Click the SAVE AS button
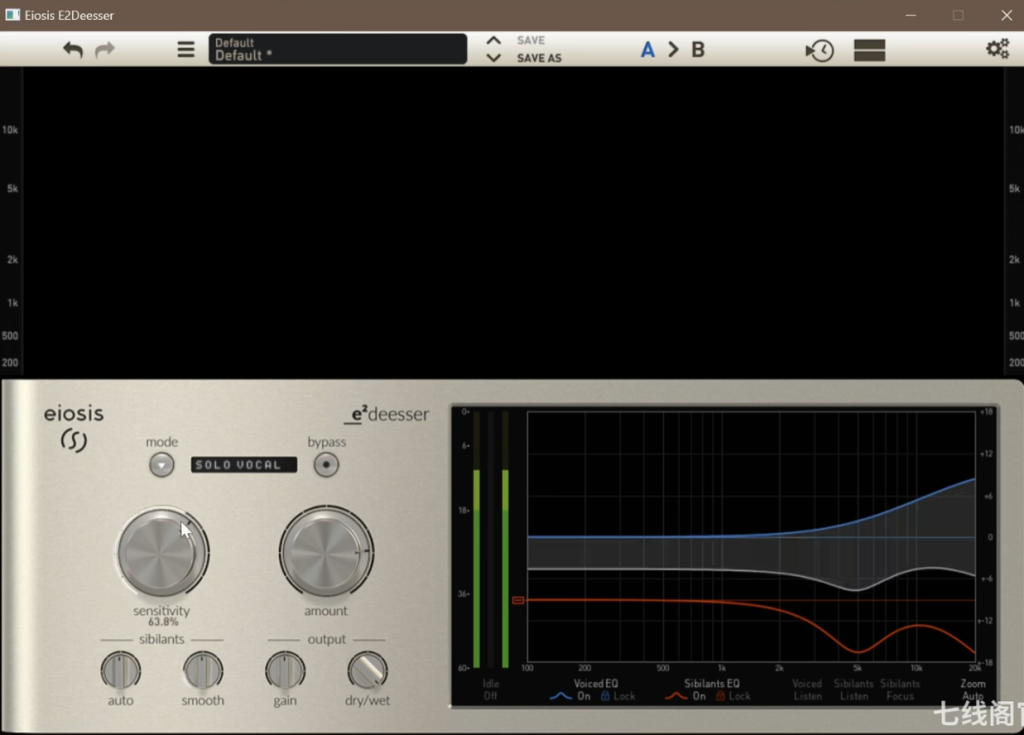This screenshot has height=735, width=1024. (x=539, y=58)
